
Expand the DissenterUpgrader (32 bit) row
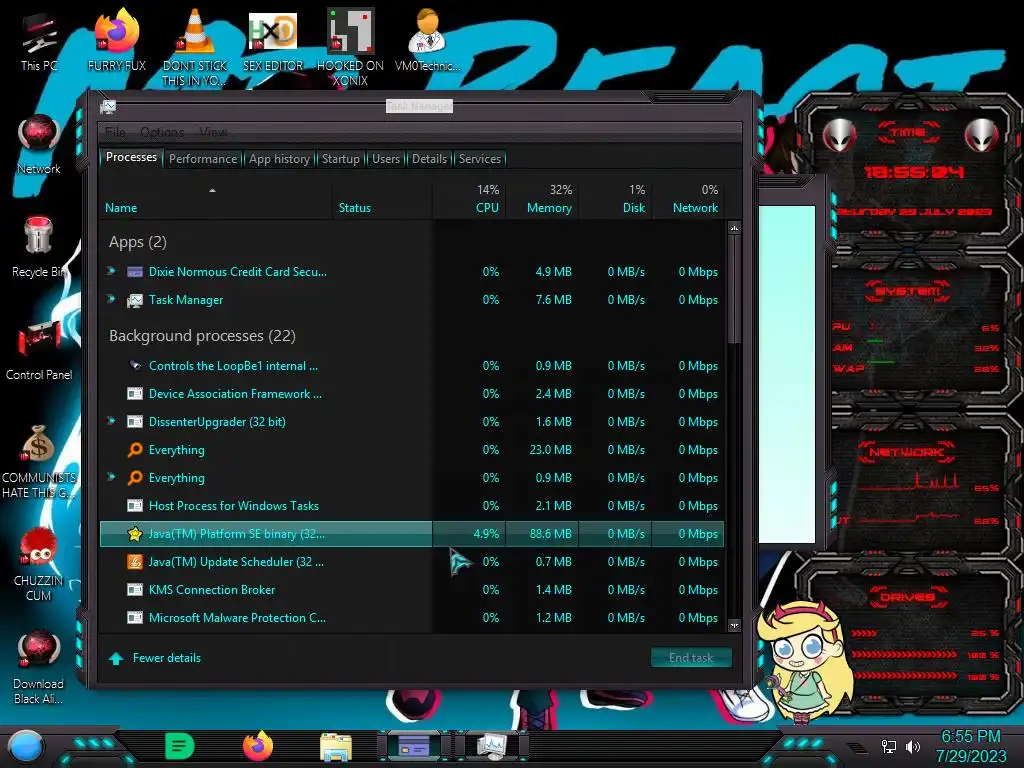pyautogui.click(x=112, y=421)
